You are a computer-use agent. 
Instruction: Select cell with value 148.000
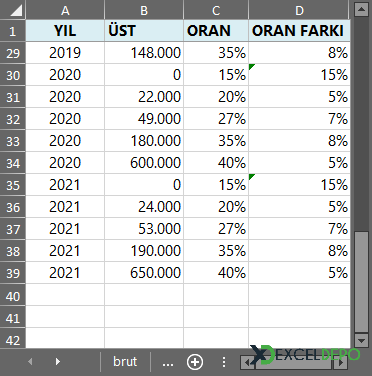[144, 53]
